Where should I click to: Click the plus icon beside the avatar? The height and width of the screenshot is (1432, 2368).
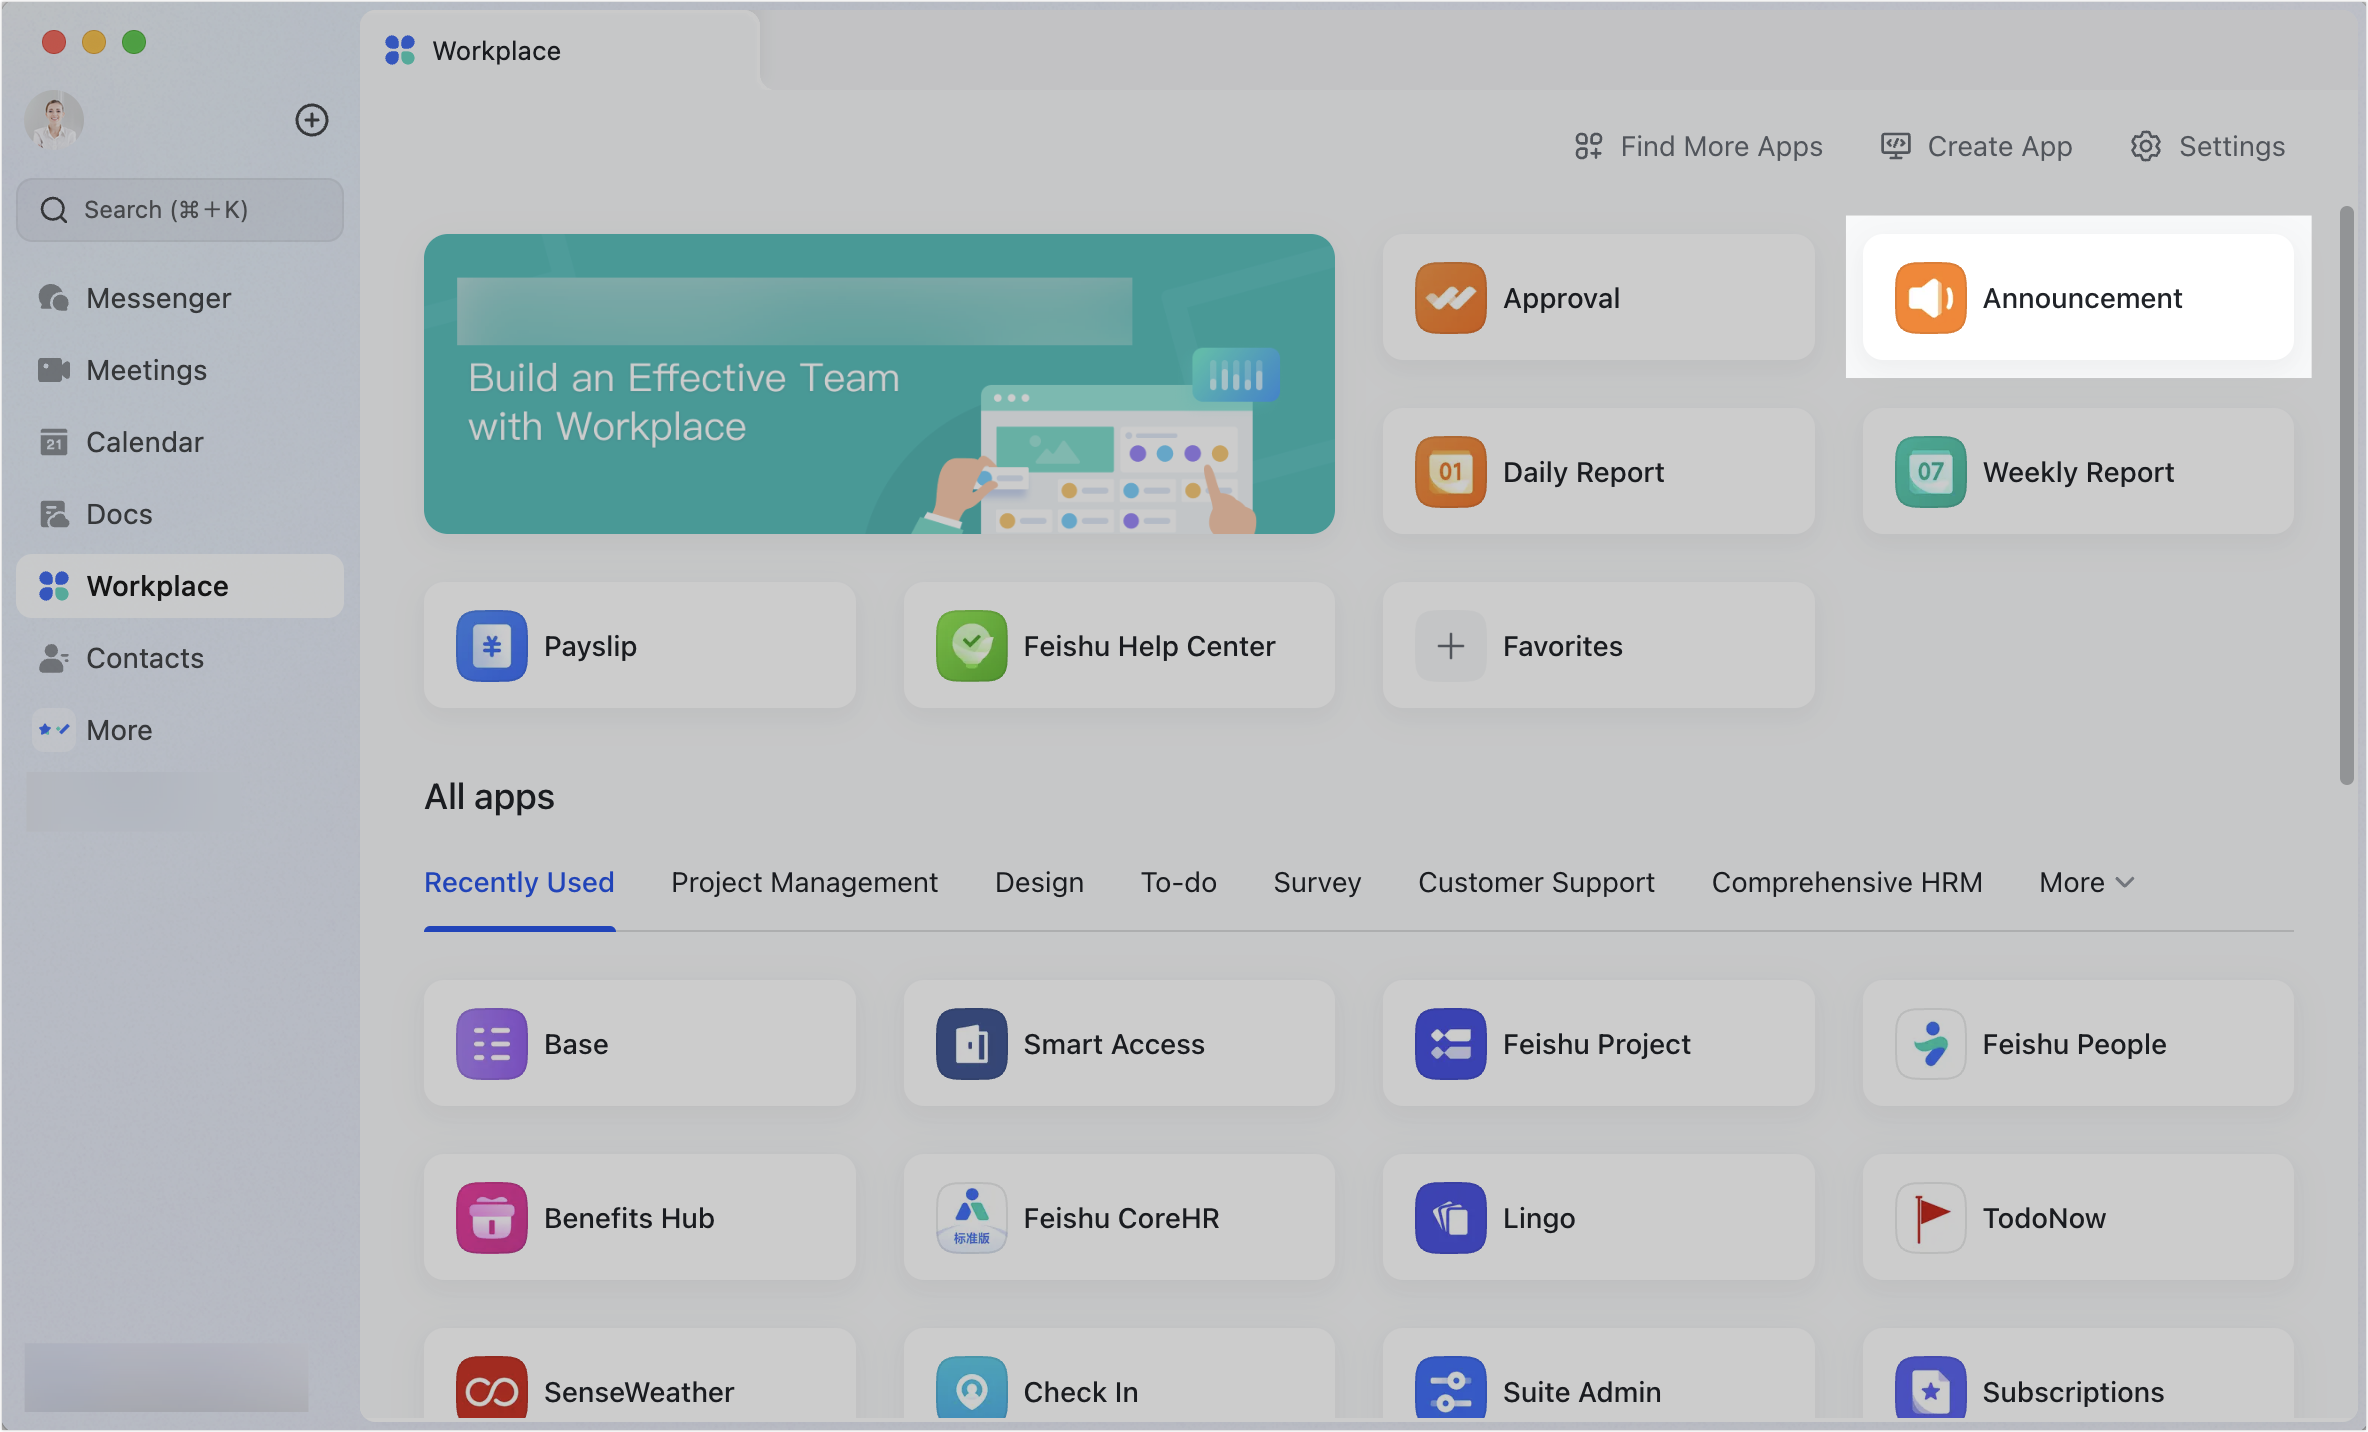(x=312, y=120)
